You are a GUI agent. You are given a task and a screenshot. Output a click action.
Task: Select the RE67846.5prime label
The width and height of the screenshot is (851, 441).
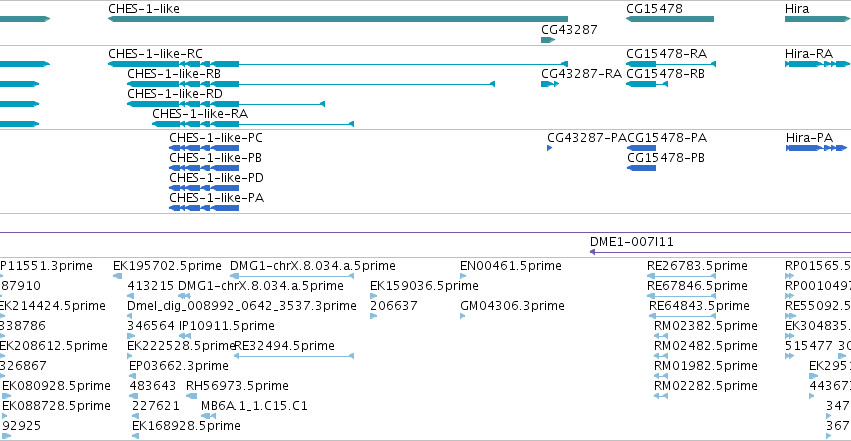click(697, 286)
